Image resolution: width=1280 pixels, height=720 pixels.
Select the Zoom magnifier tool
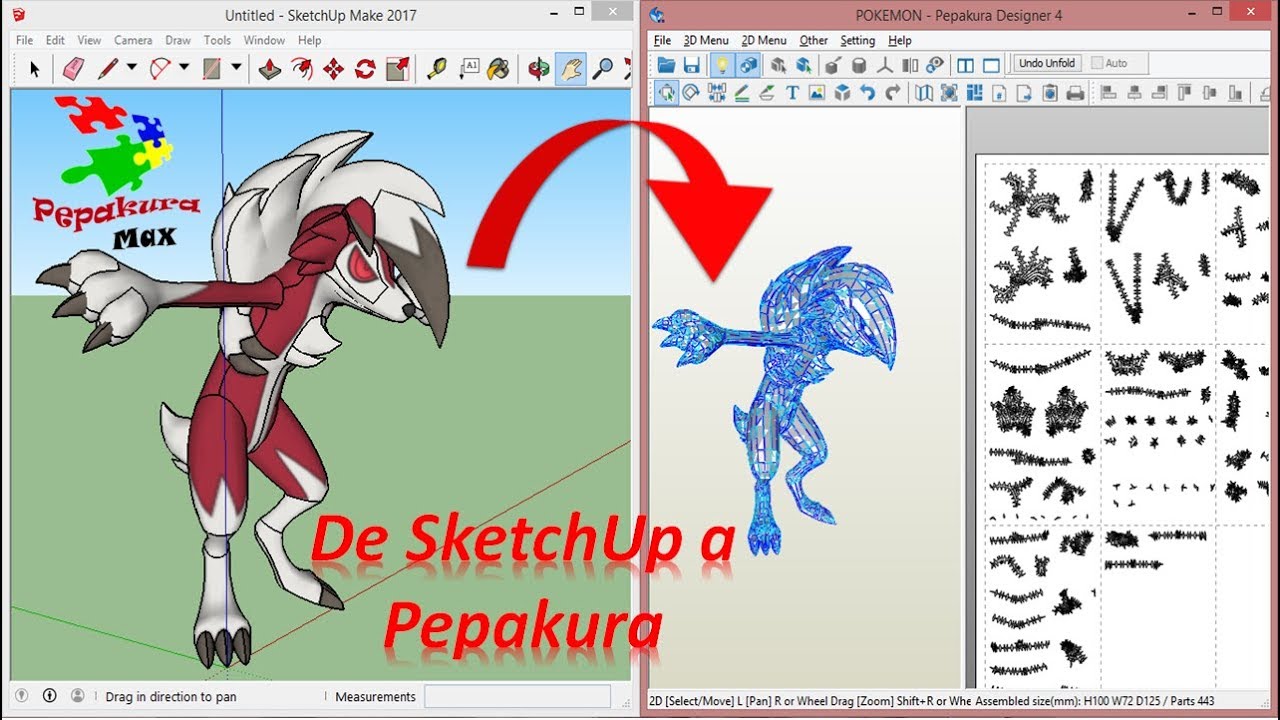pyautogui.click(x=602, y=69)
